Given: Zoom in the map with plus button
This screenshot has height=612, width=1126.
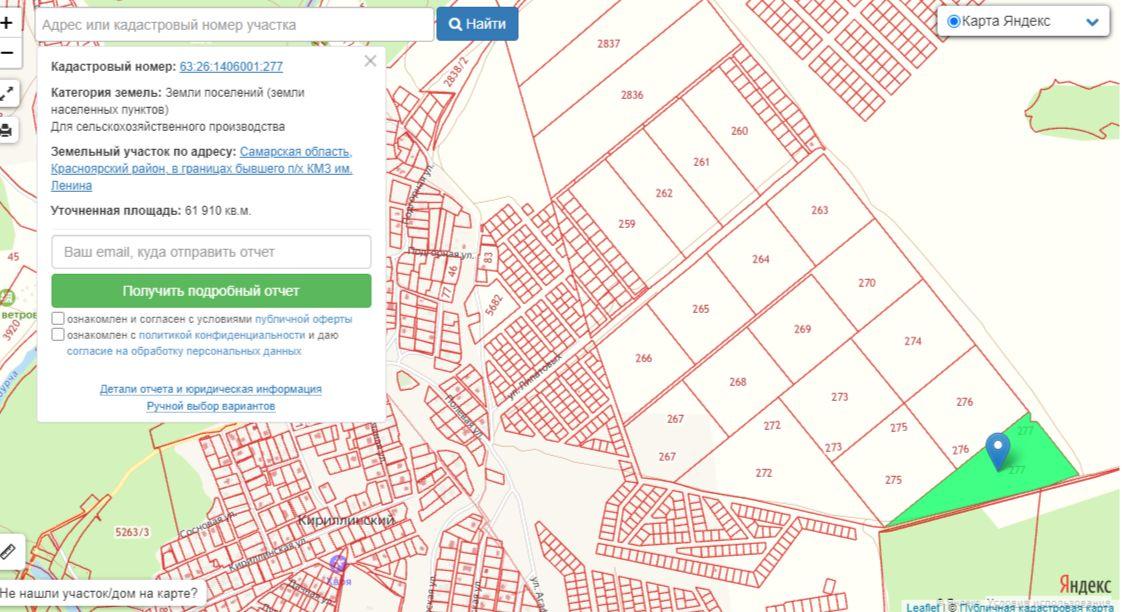Looking at the screenshot, I should point(7,22).
